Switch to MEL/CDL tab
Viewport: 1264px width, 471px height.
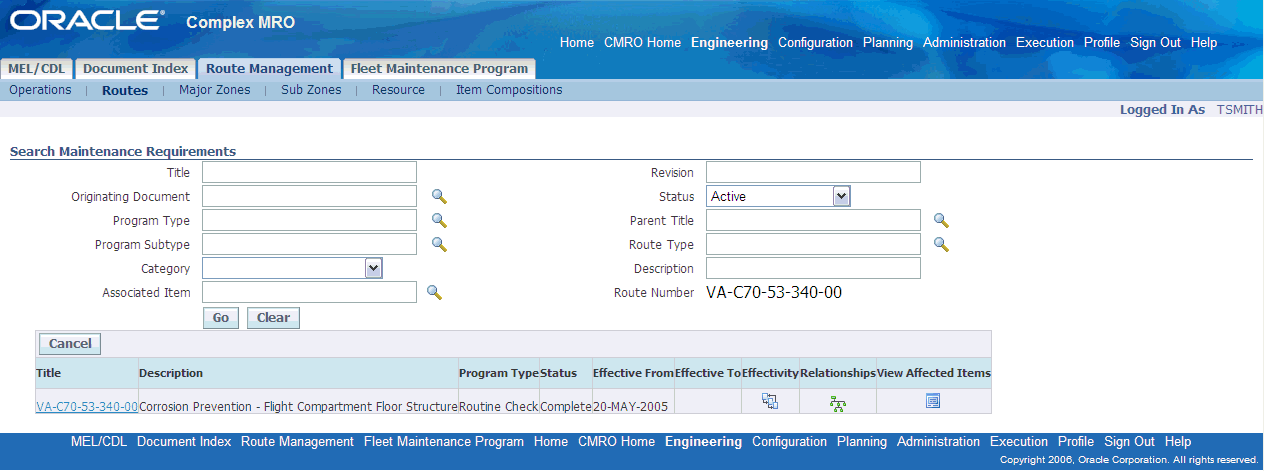[x=37, y=69]
